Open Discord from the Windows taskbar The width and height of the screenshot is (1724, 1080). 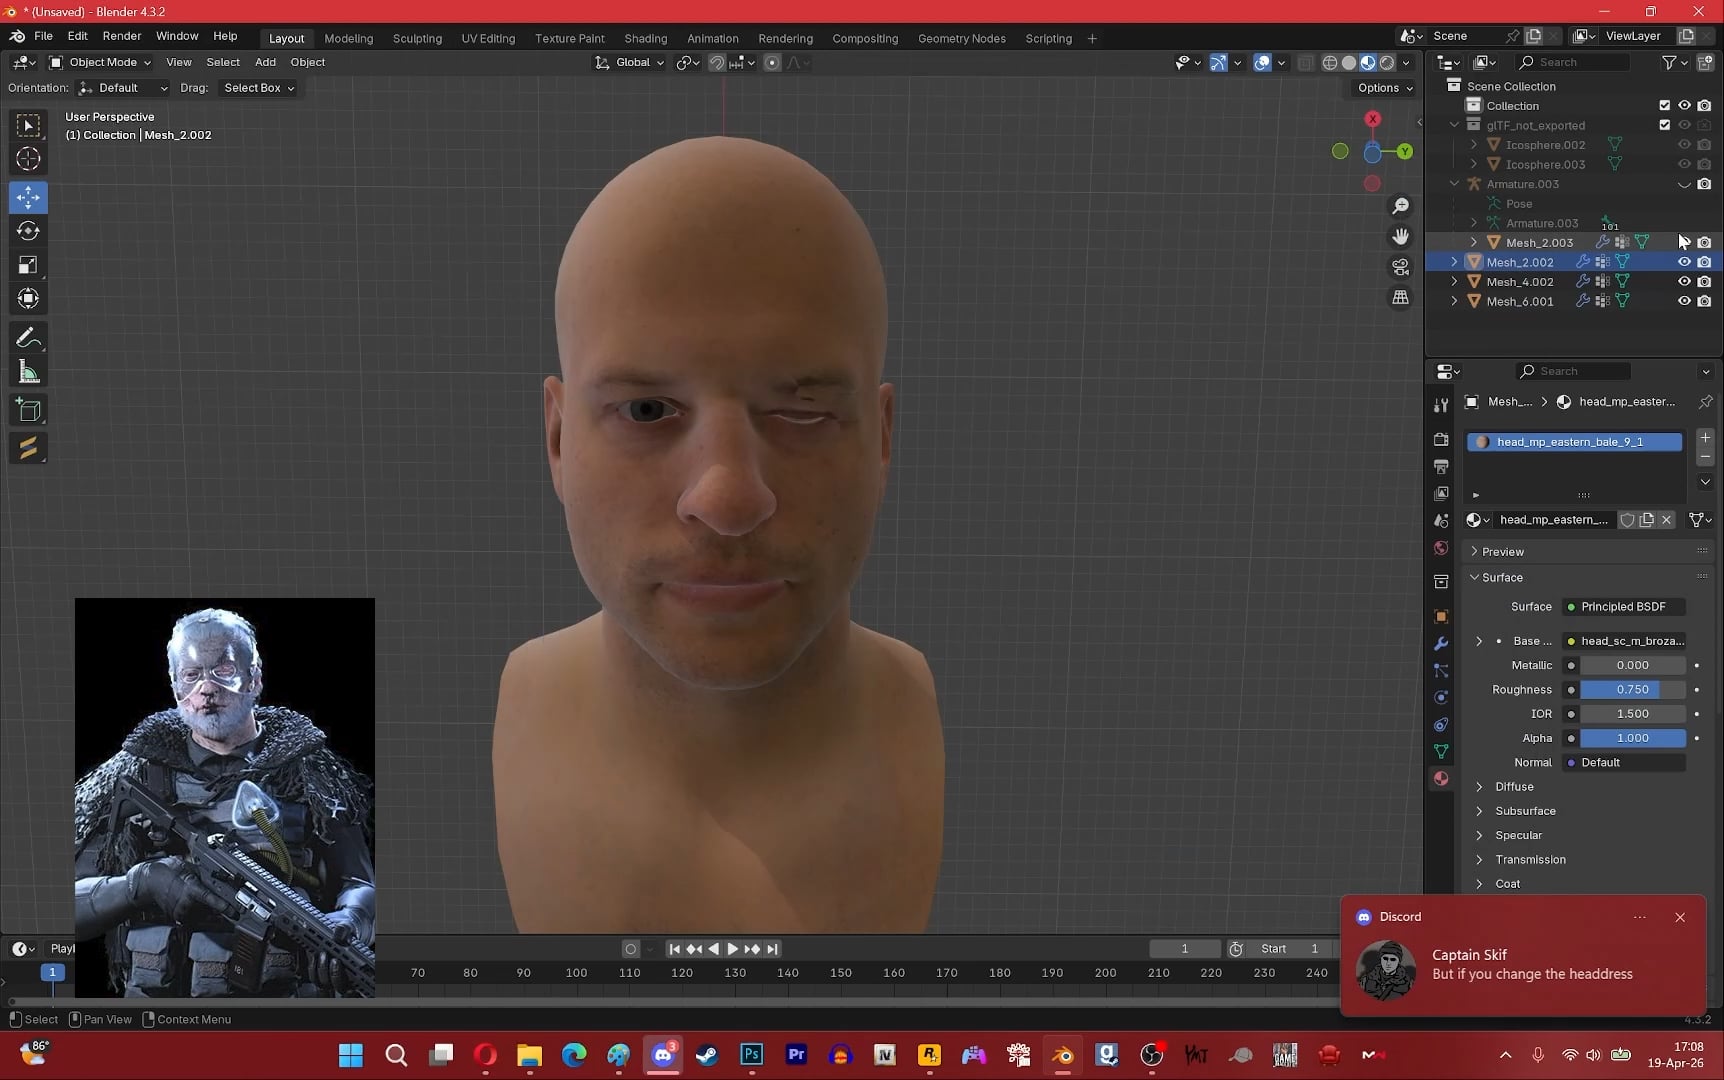point(663,1055)
